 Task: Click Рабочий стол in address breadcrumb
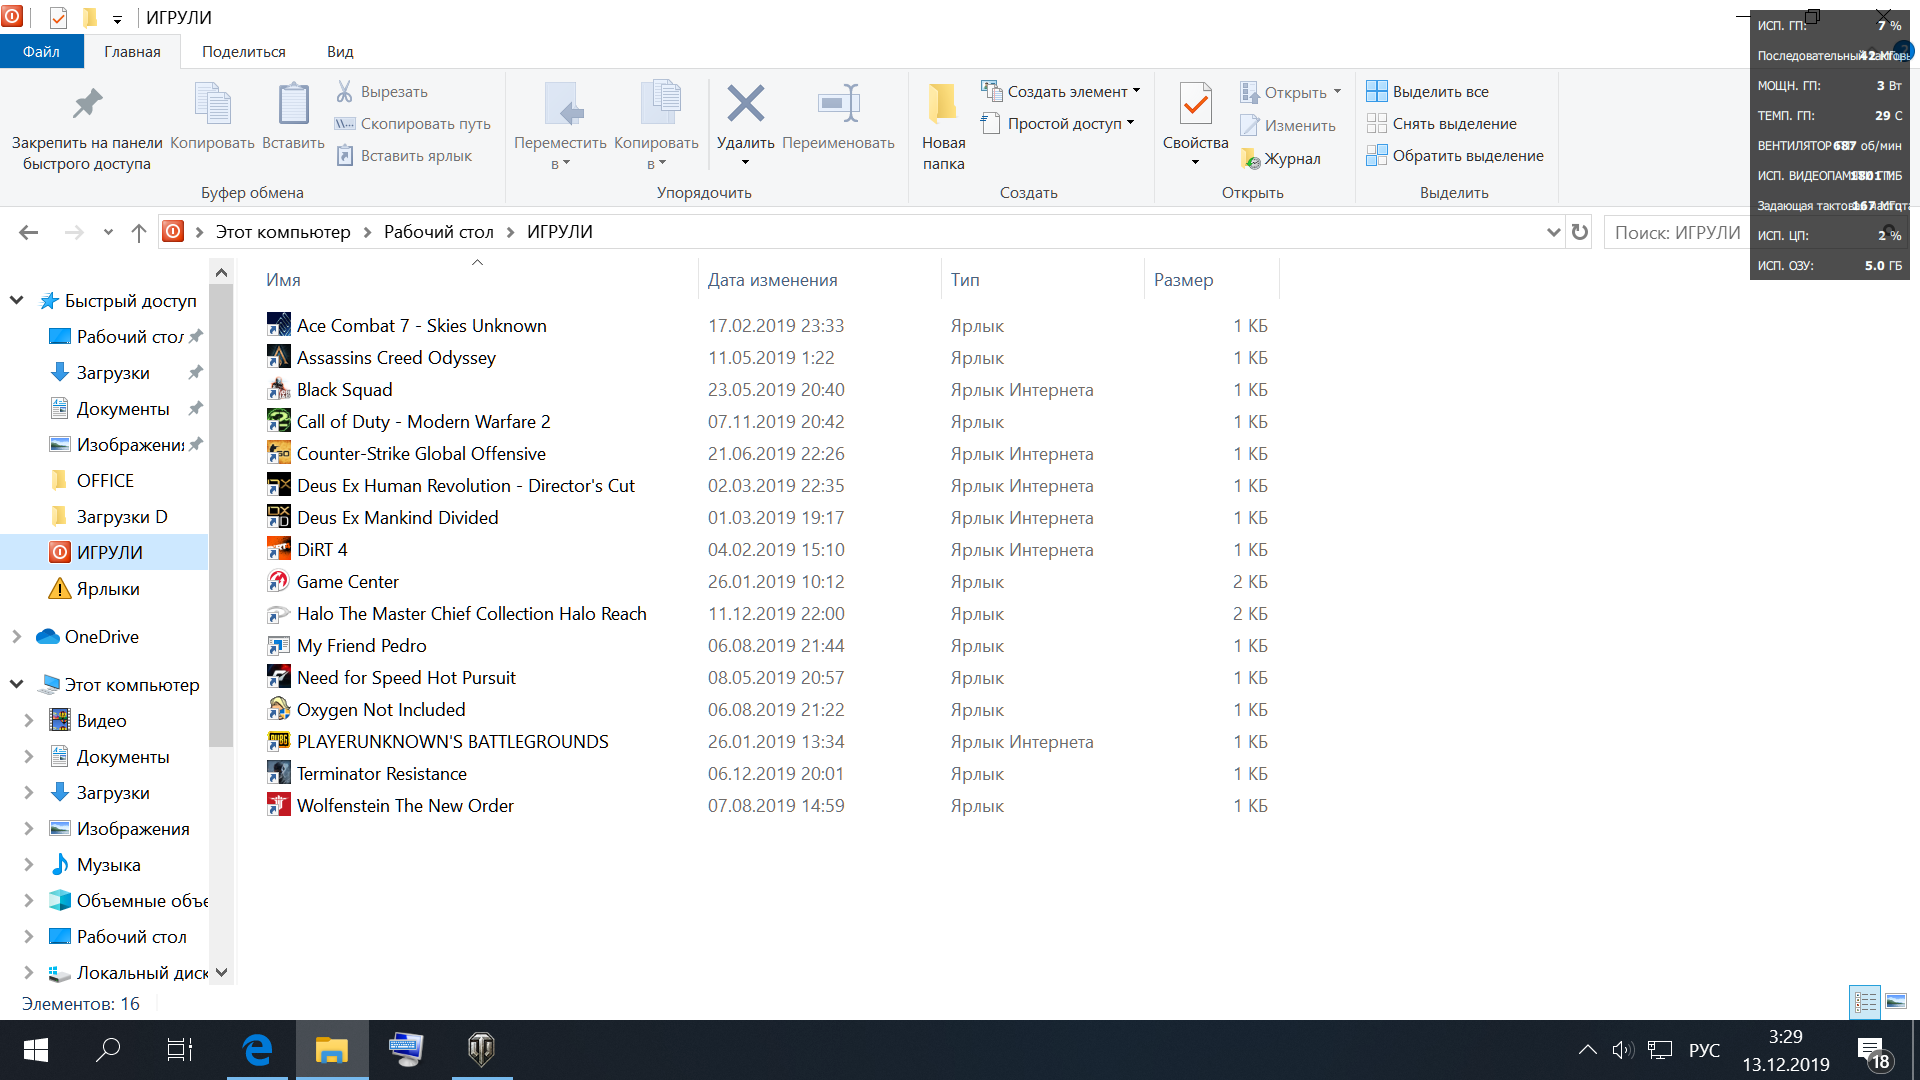[x=438, y=232]
